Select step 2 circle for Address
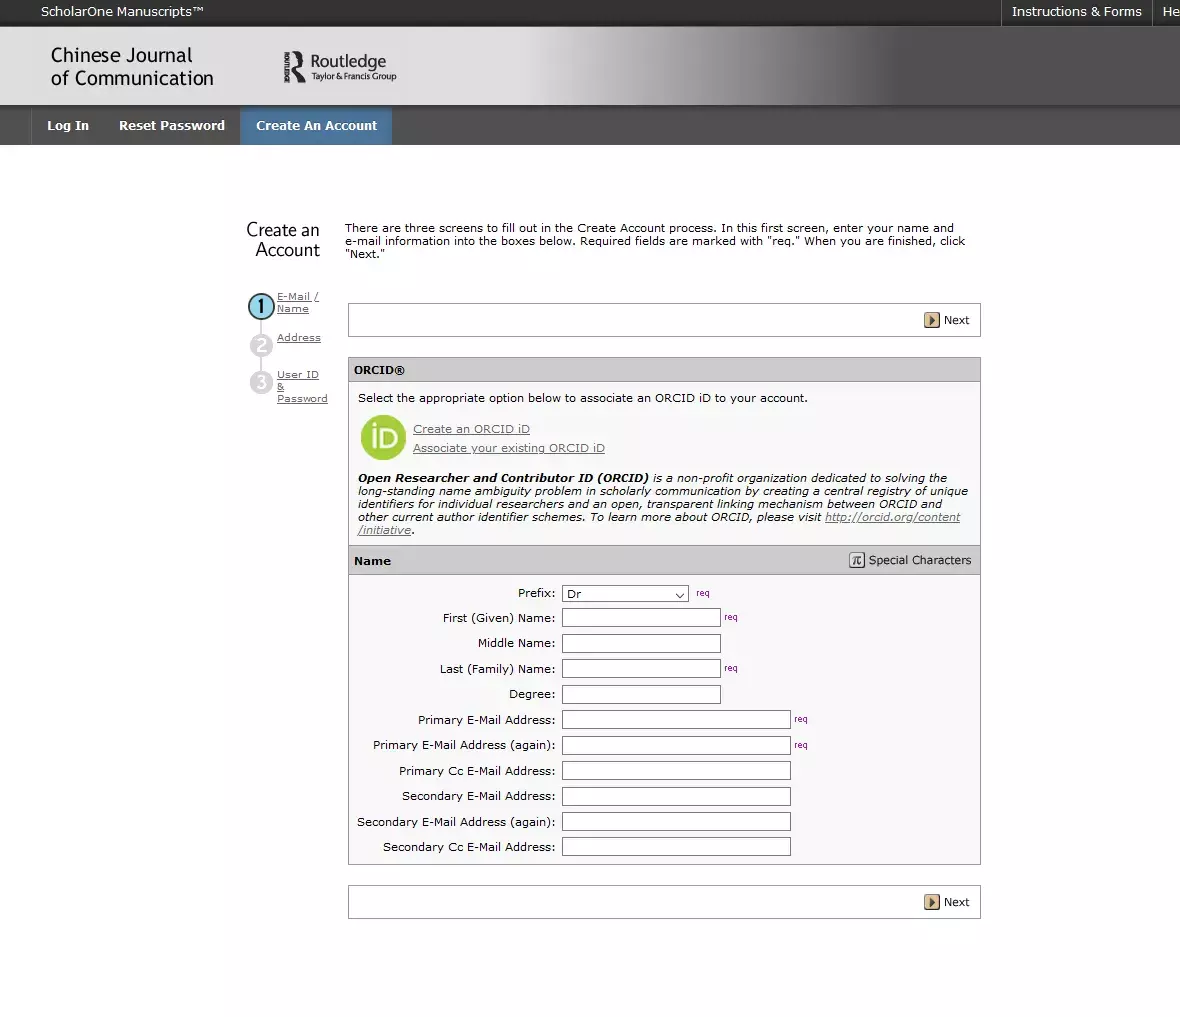This screenshot has height=1017, width=1180. (x=261, y=345)
